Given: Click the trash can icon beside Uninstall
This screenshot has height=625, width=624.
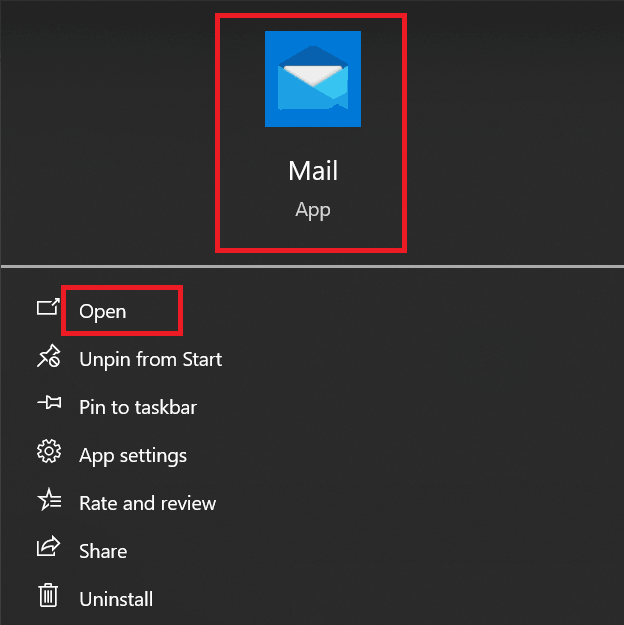Looking at the screenshot, I should pos(48,596).
